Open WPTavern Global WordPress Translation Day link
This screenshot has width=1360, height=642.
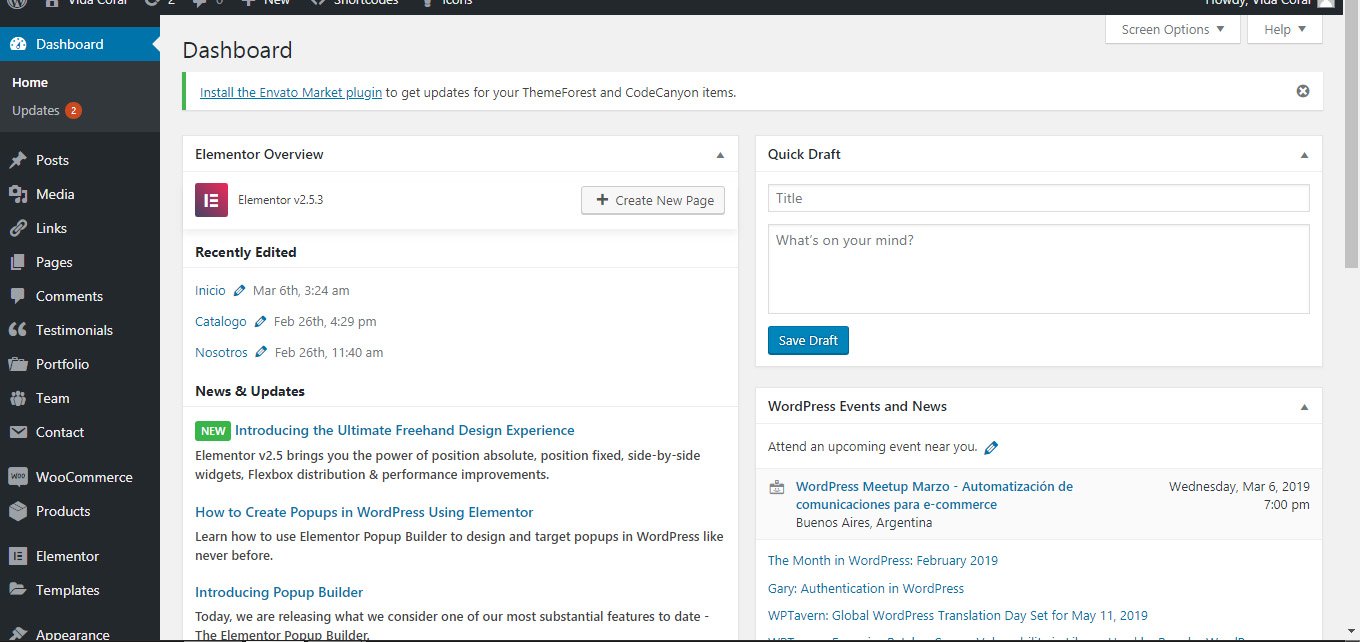point(958,616)
